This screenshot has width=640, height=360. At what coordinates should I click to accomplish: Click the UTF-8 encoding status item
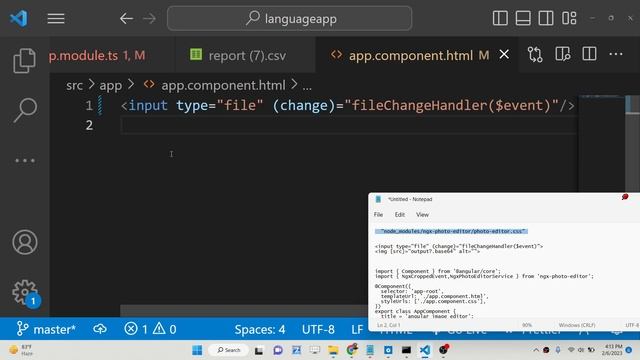tap(318, 329)
